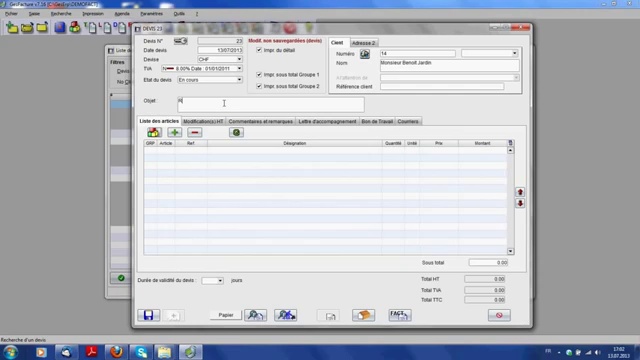Click the client lookup icon beside Numéro

pyautogui.click(x=364, y=54)
